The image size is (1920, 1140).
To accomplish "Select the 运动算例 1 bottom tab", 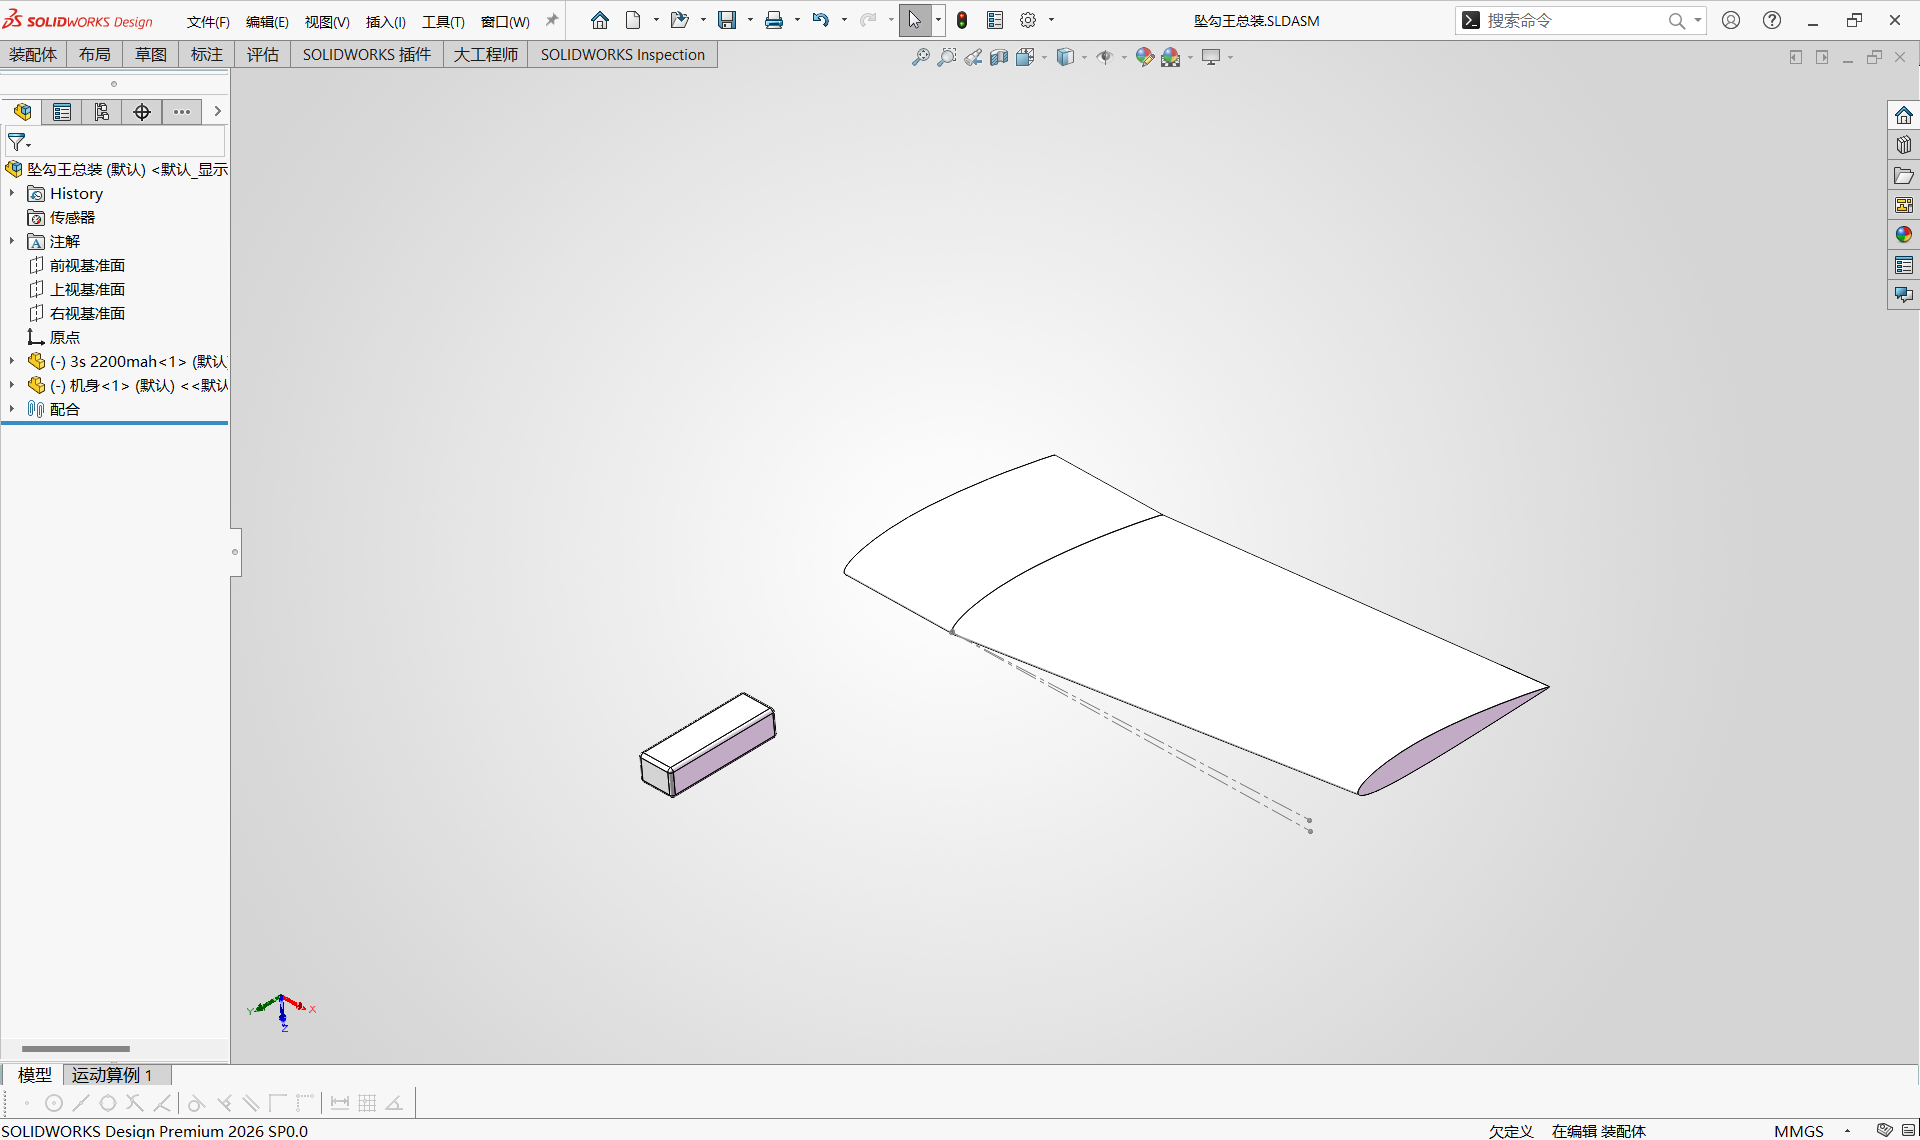I will pos(117,1075).
